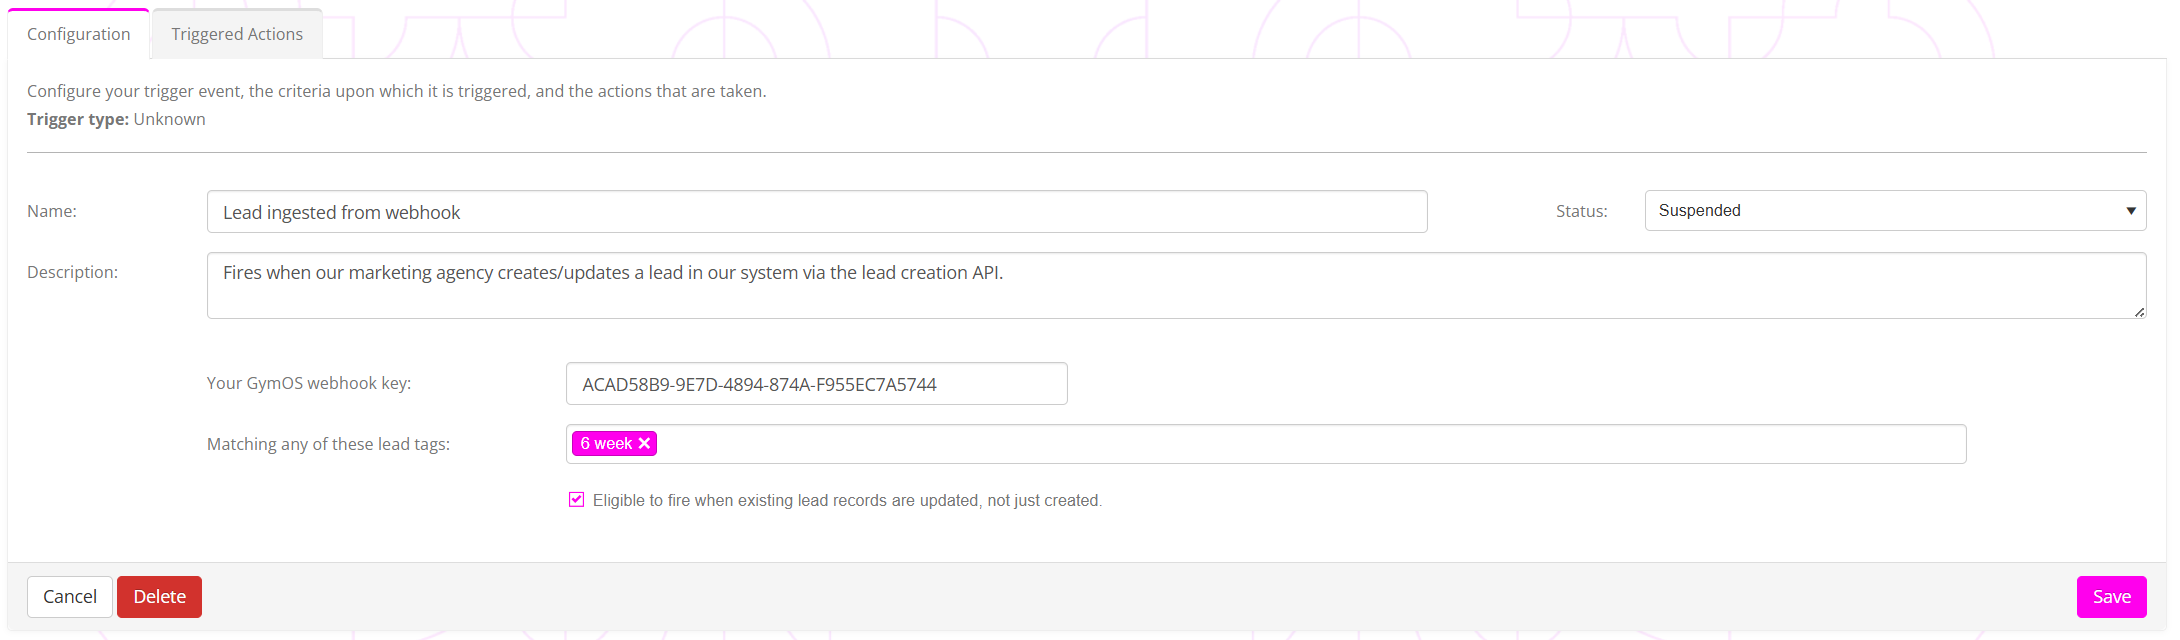Remove the '6 week' lead tag
Image resolution: width=2180 pixels, height=640 pixels.
(645, 444)
